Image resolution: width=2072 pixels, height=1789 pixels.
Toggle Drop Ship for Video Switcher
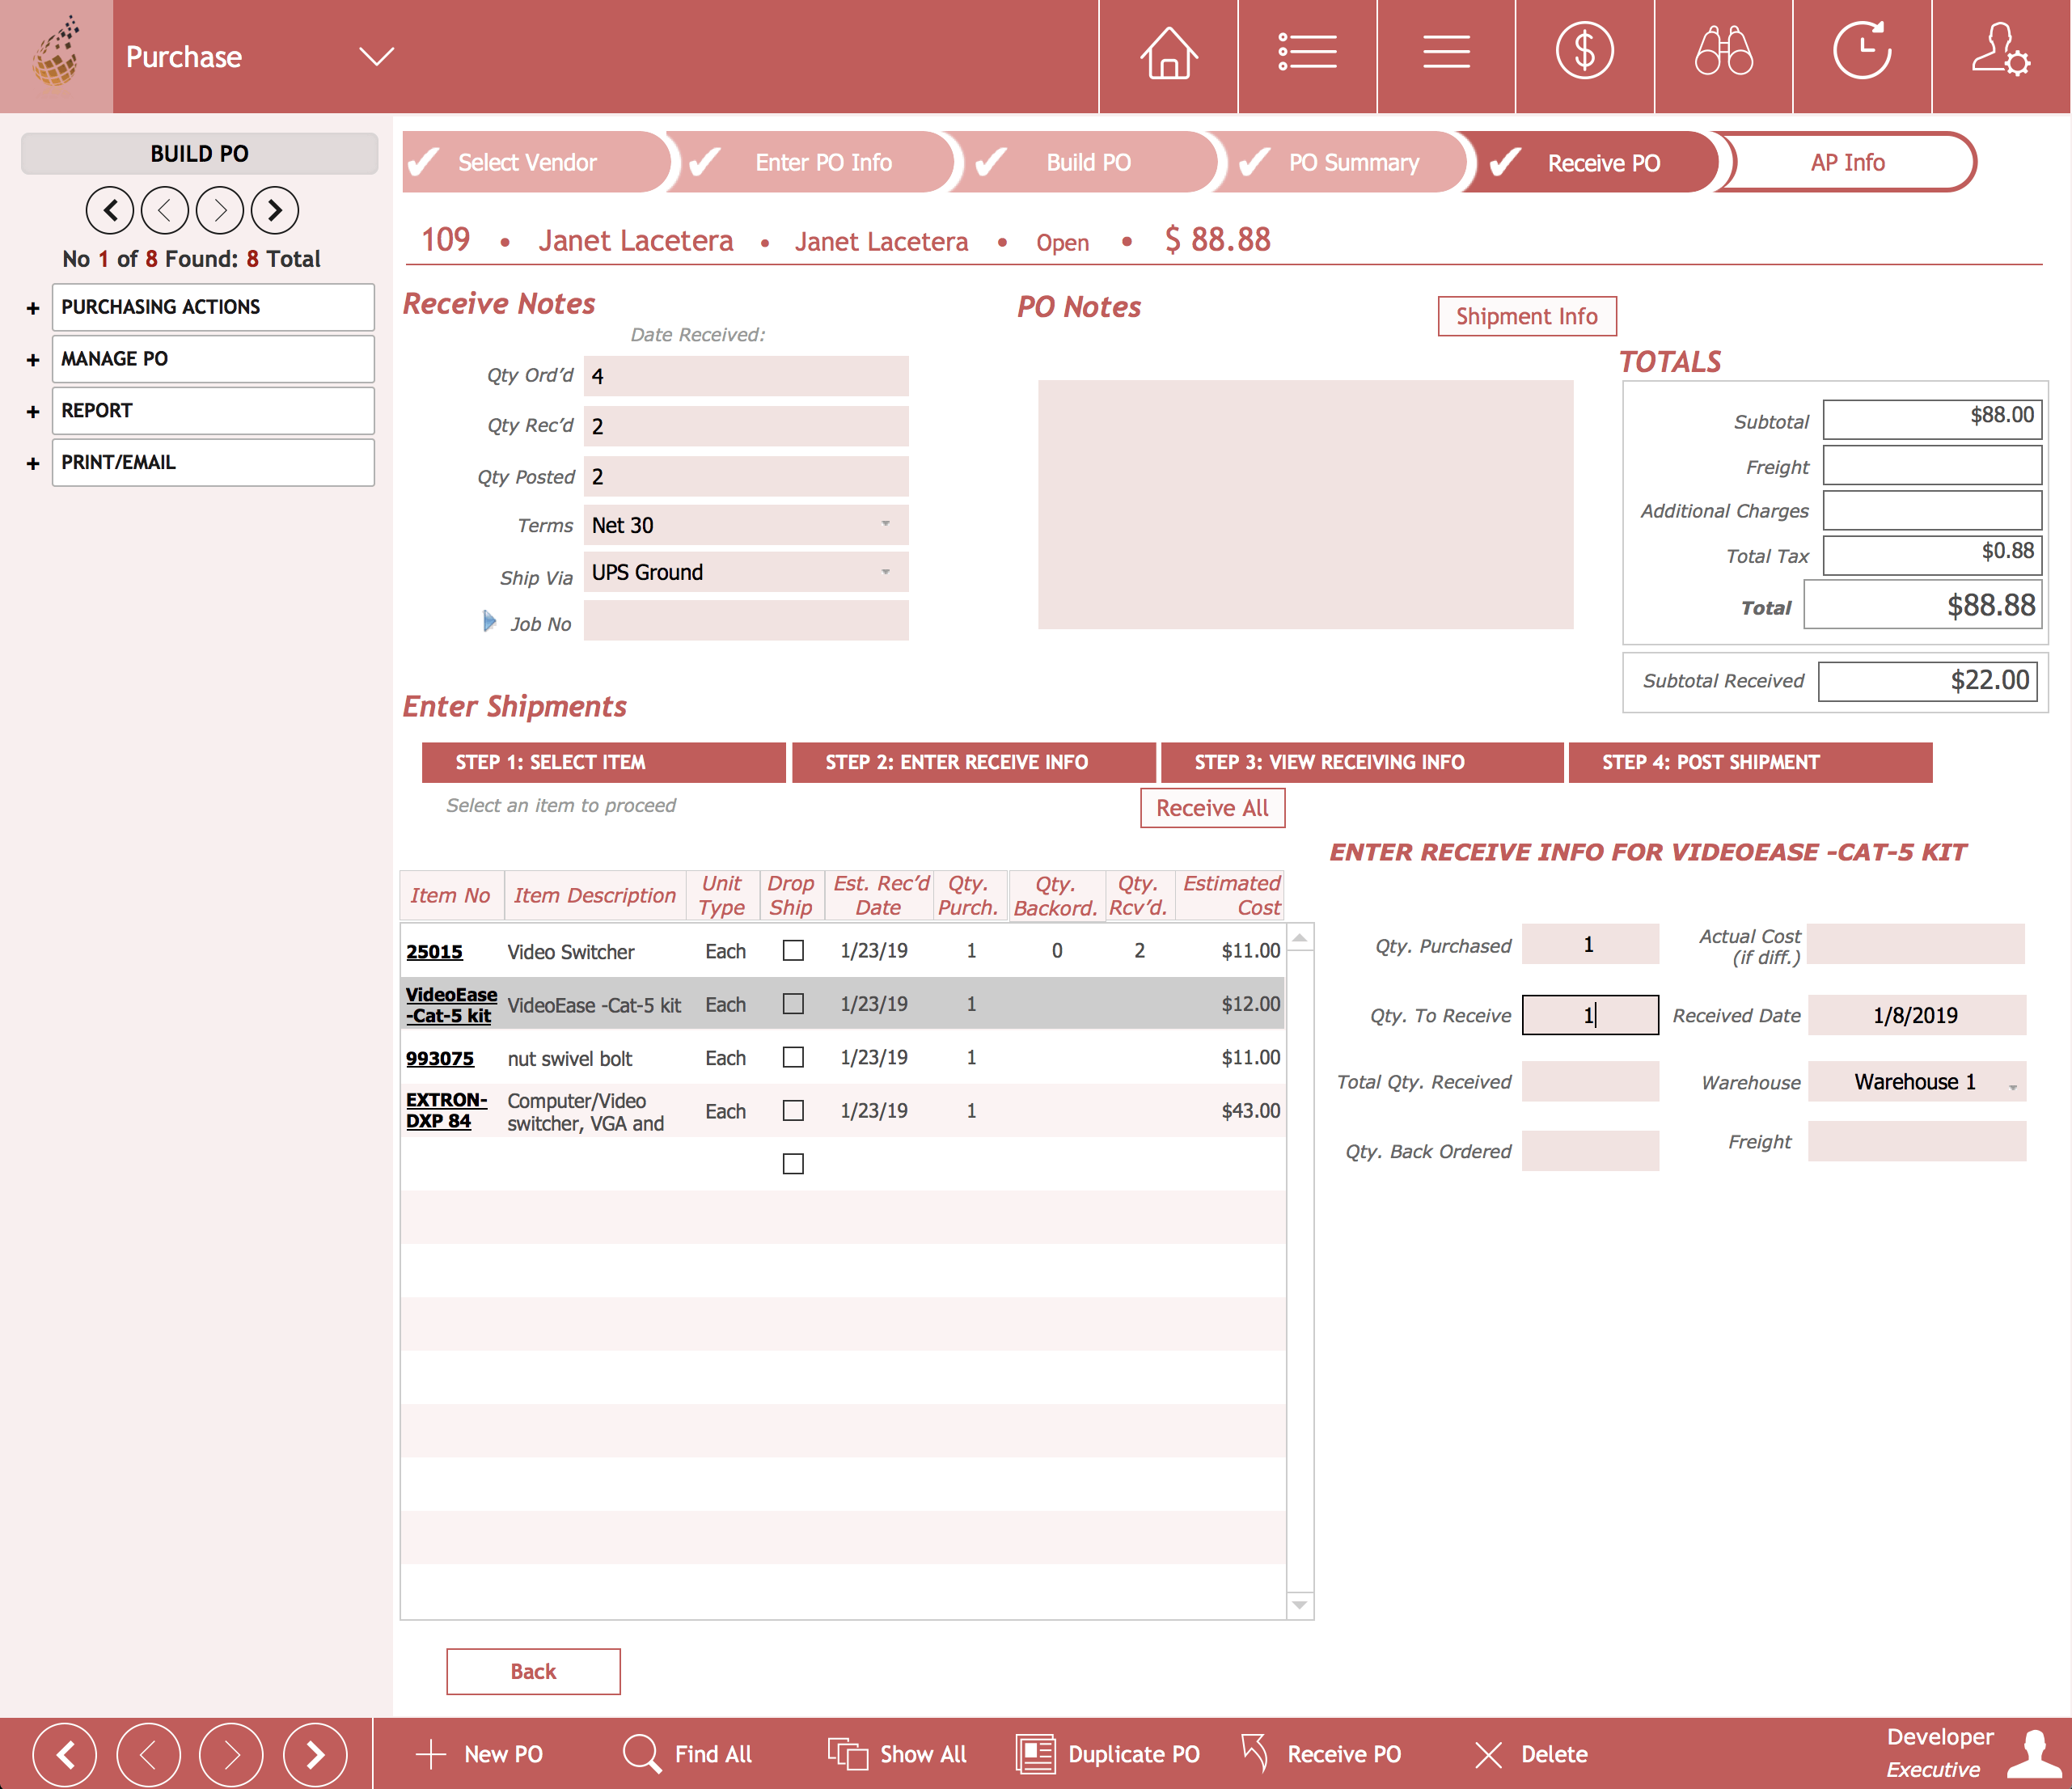(793, 950)
